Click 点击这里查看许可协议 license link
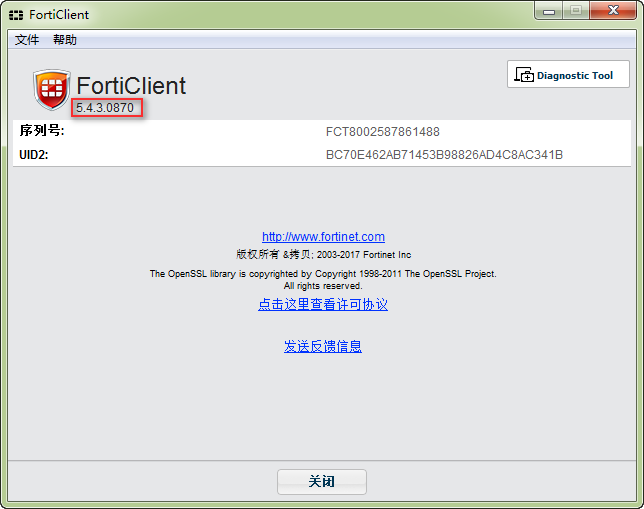The height and width of the screenshot is (509, 644). coord(323,304)
